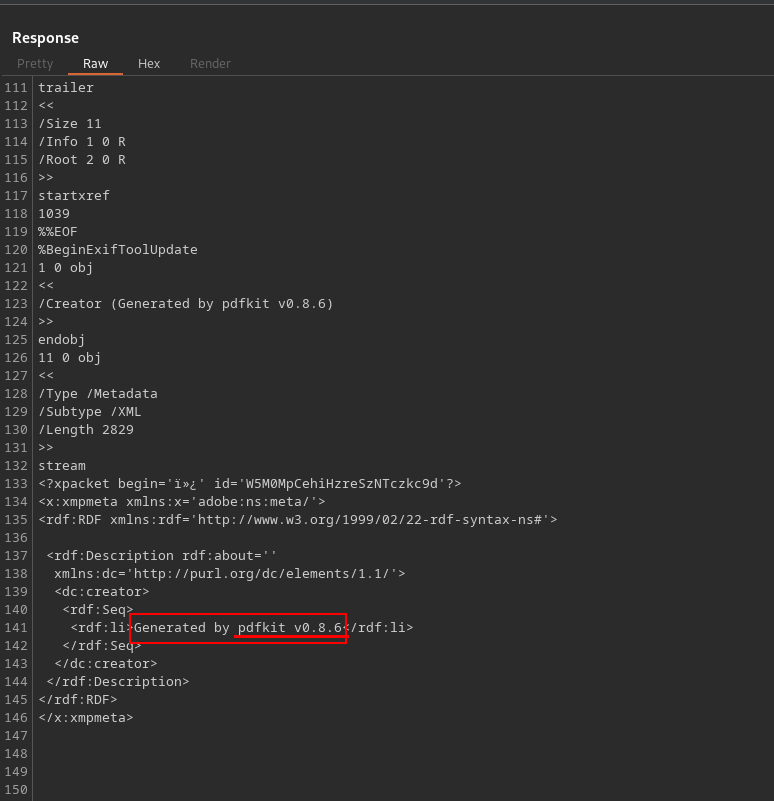Click the rdf:RDF xmlns URL line
The height and width of the screenshot is (801, 774).
(x=298, y=520)
